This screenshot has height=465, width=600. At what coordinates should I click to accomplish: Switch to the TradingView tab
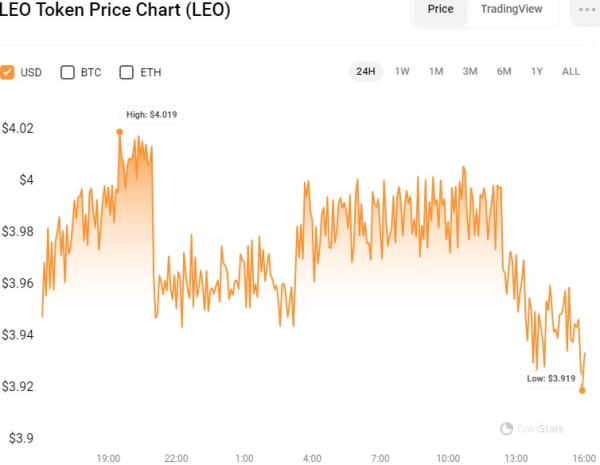(511, 9)
